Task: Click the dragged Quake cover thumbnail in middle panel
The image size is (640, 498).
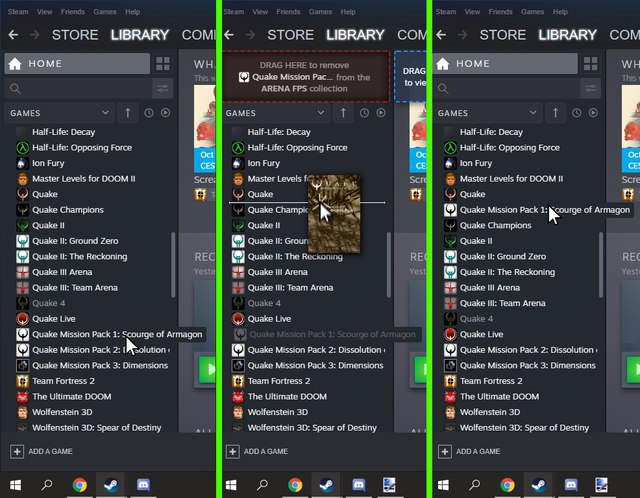Action: [x=334, y=213]
